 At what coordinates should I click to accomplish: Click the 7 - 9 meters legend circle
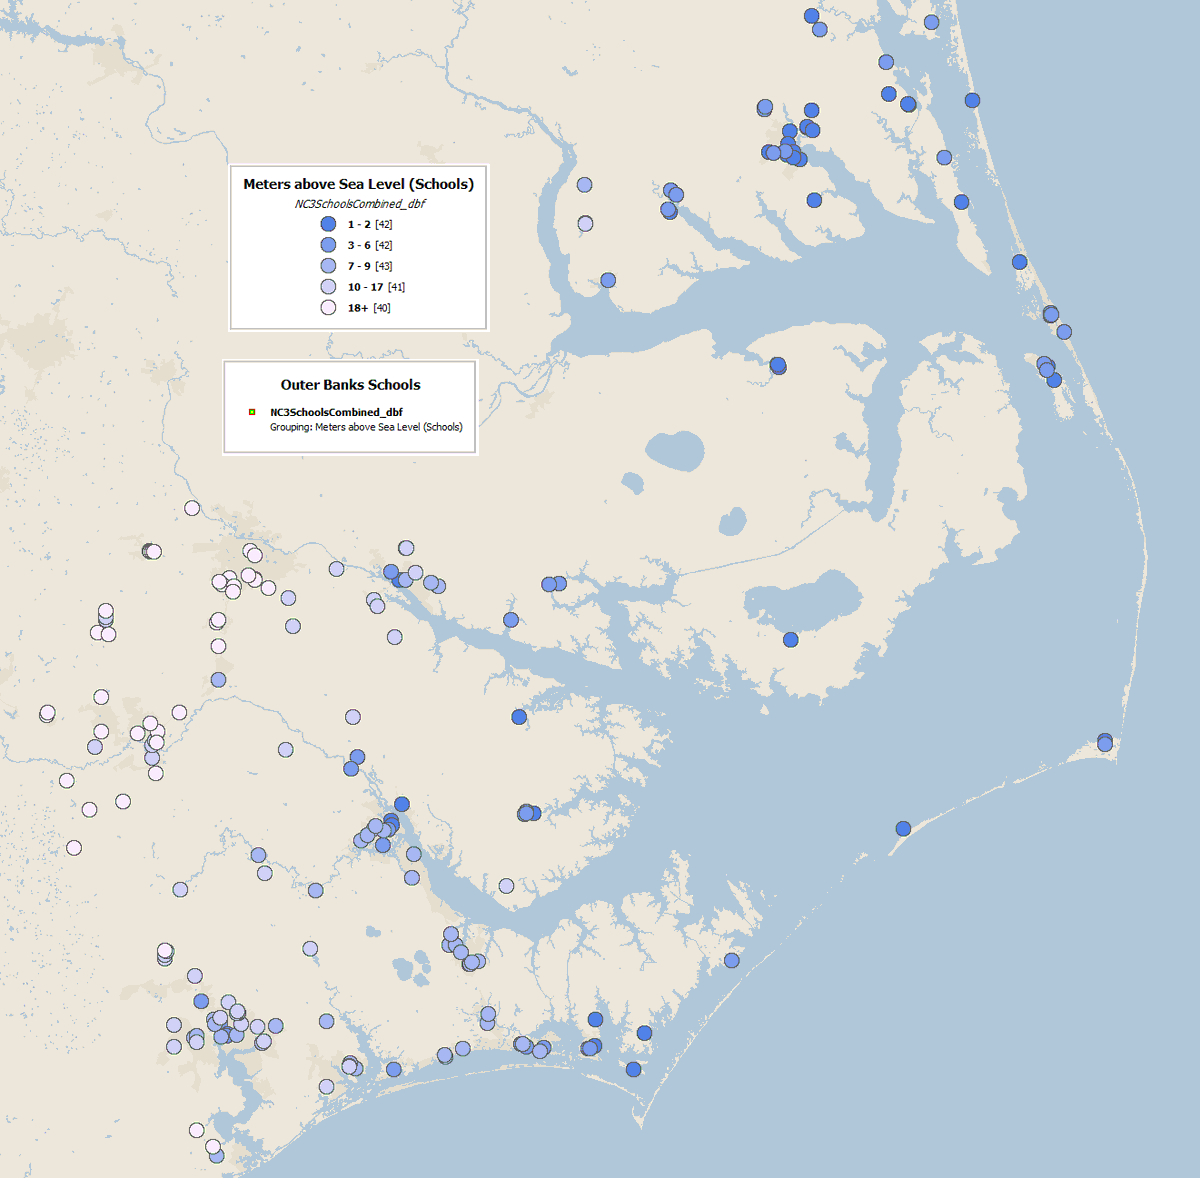pyautogui.click(x=328, y=266)
